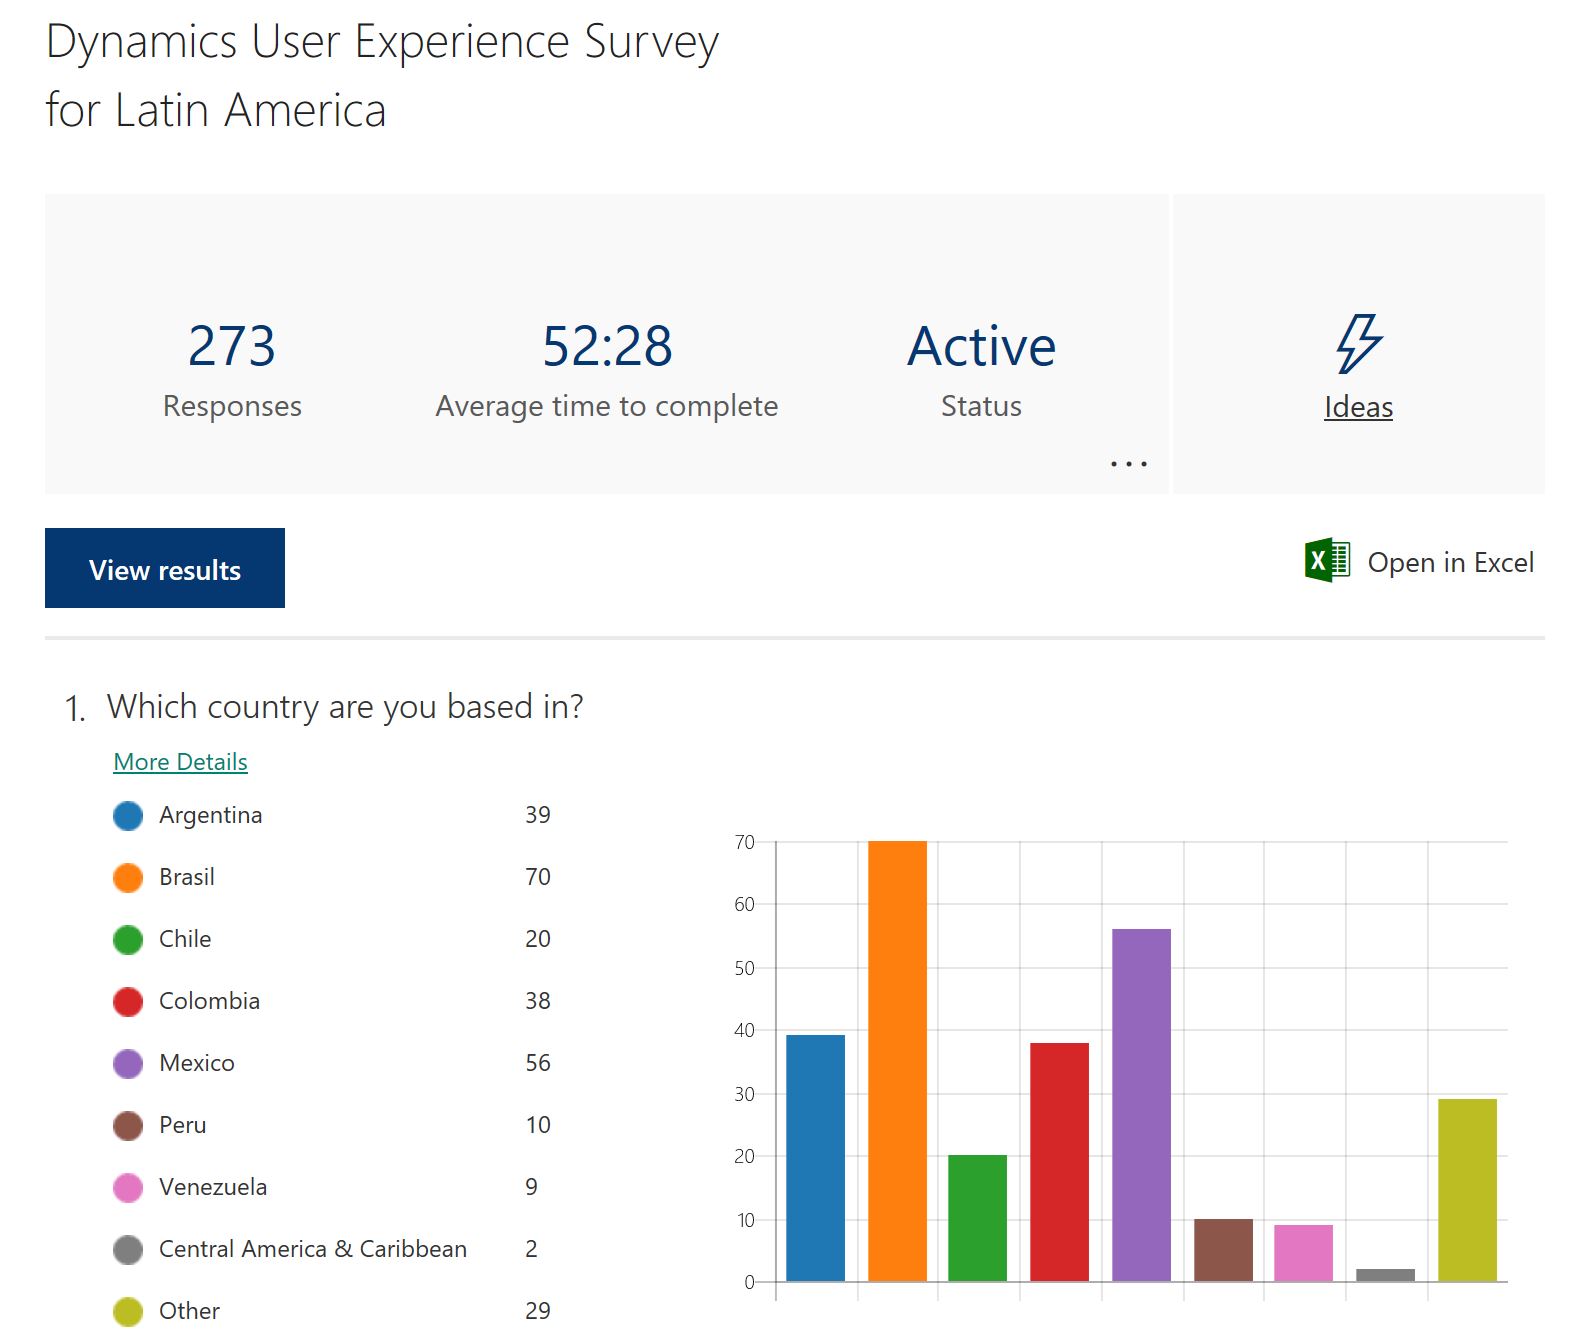
Task: Click the View results button
Action: 165,568
